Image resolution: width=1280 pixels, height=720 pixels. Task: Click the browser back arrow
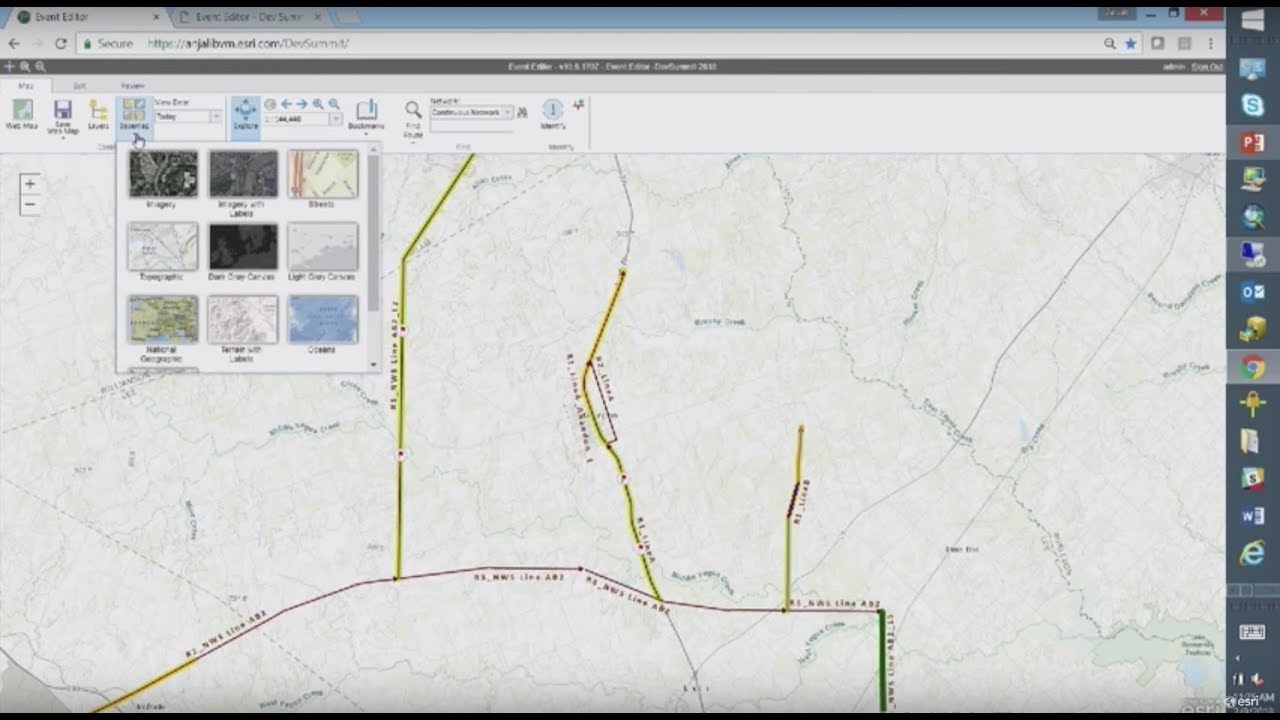[13, 44]
